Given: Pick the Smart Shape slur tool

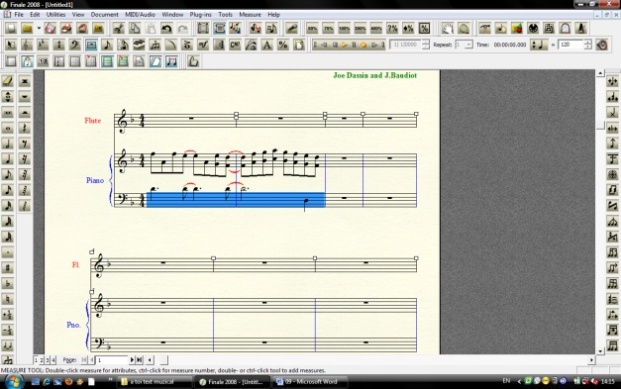Looking at the screenshot, I should point(171,45).
